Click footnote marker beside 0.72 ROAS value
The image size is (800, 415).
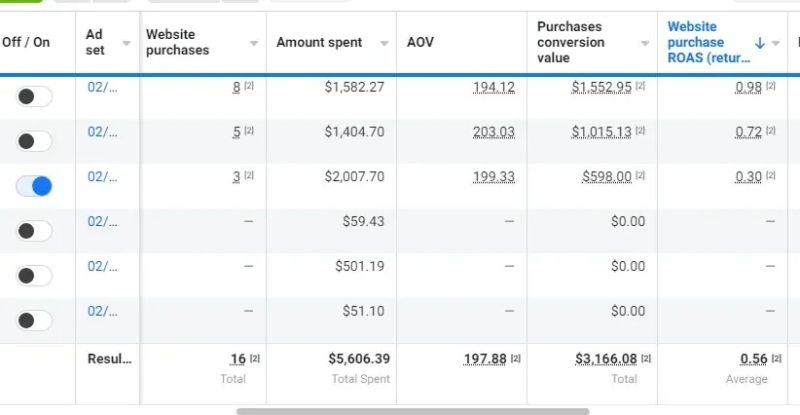coord(769,132)
